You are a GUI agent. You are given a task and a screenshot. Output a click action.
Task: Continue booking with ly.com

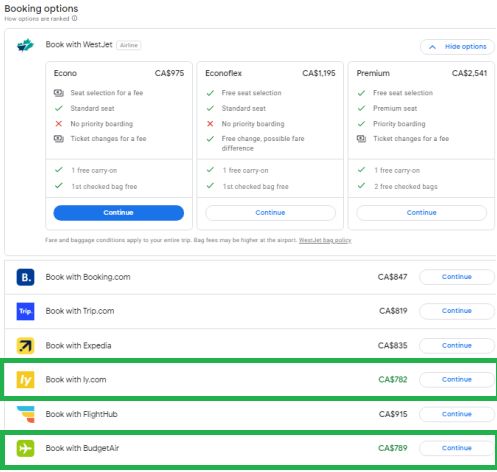point(457,380)
